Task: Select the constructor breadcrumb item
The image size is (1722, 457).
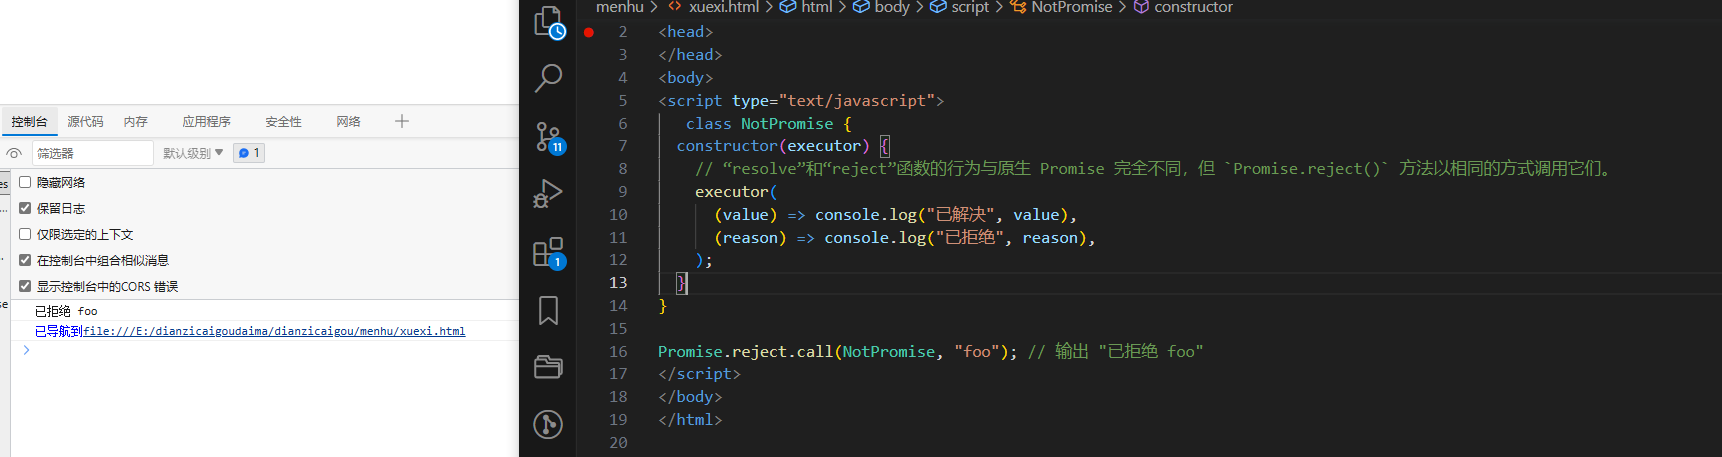Action: click(1183, 7)
